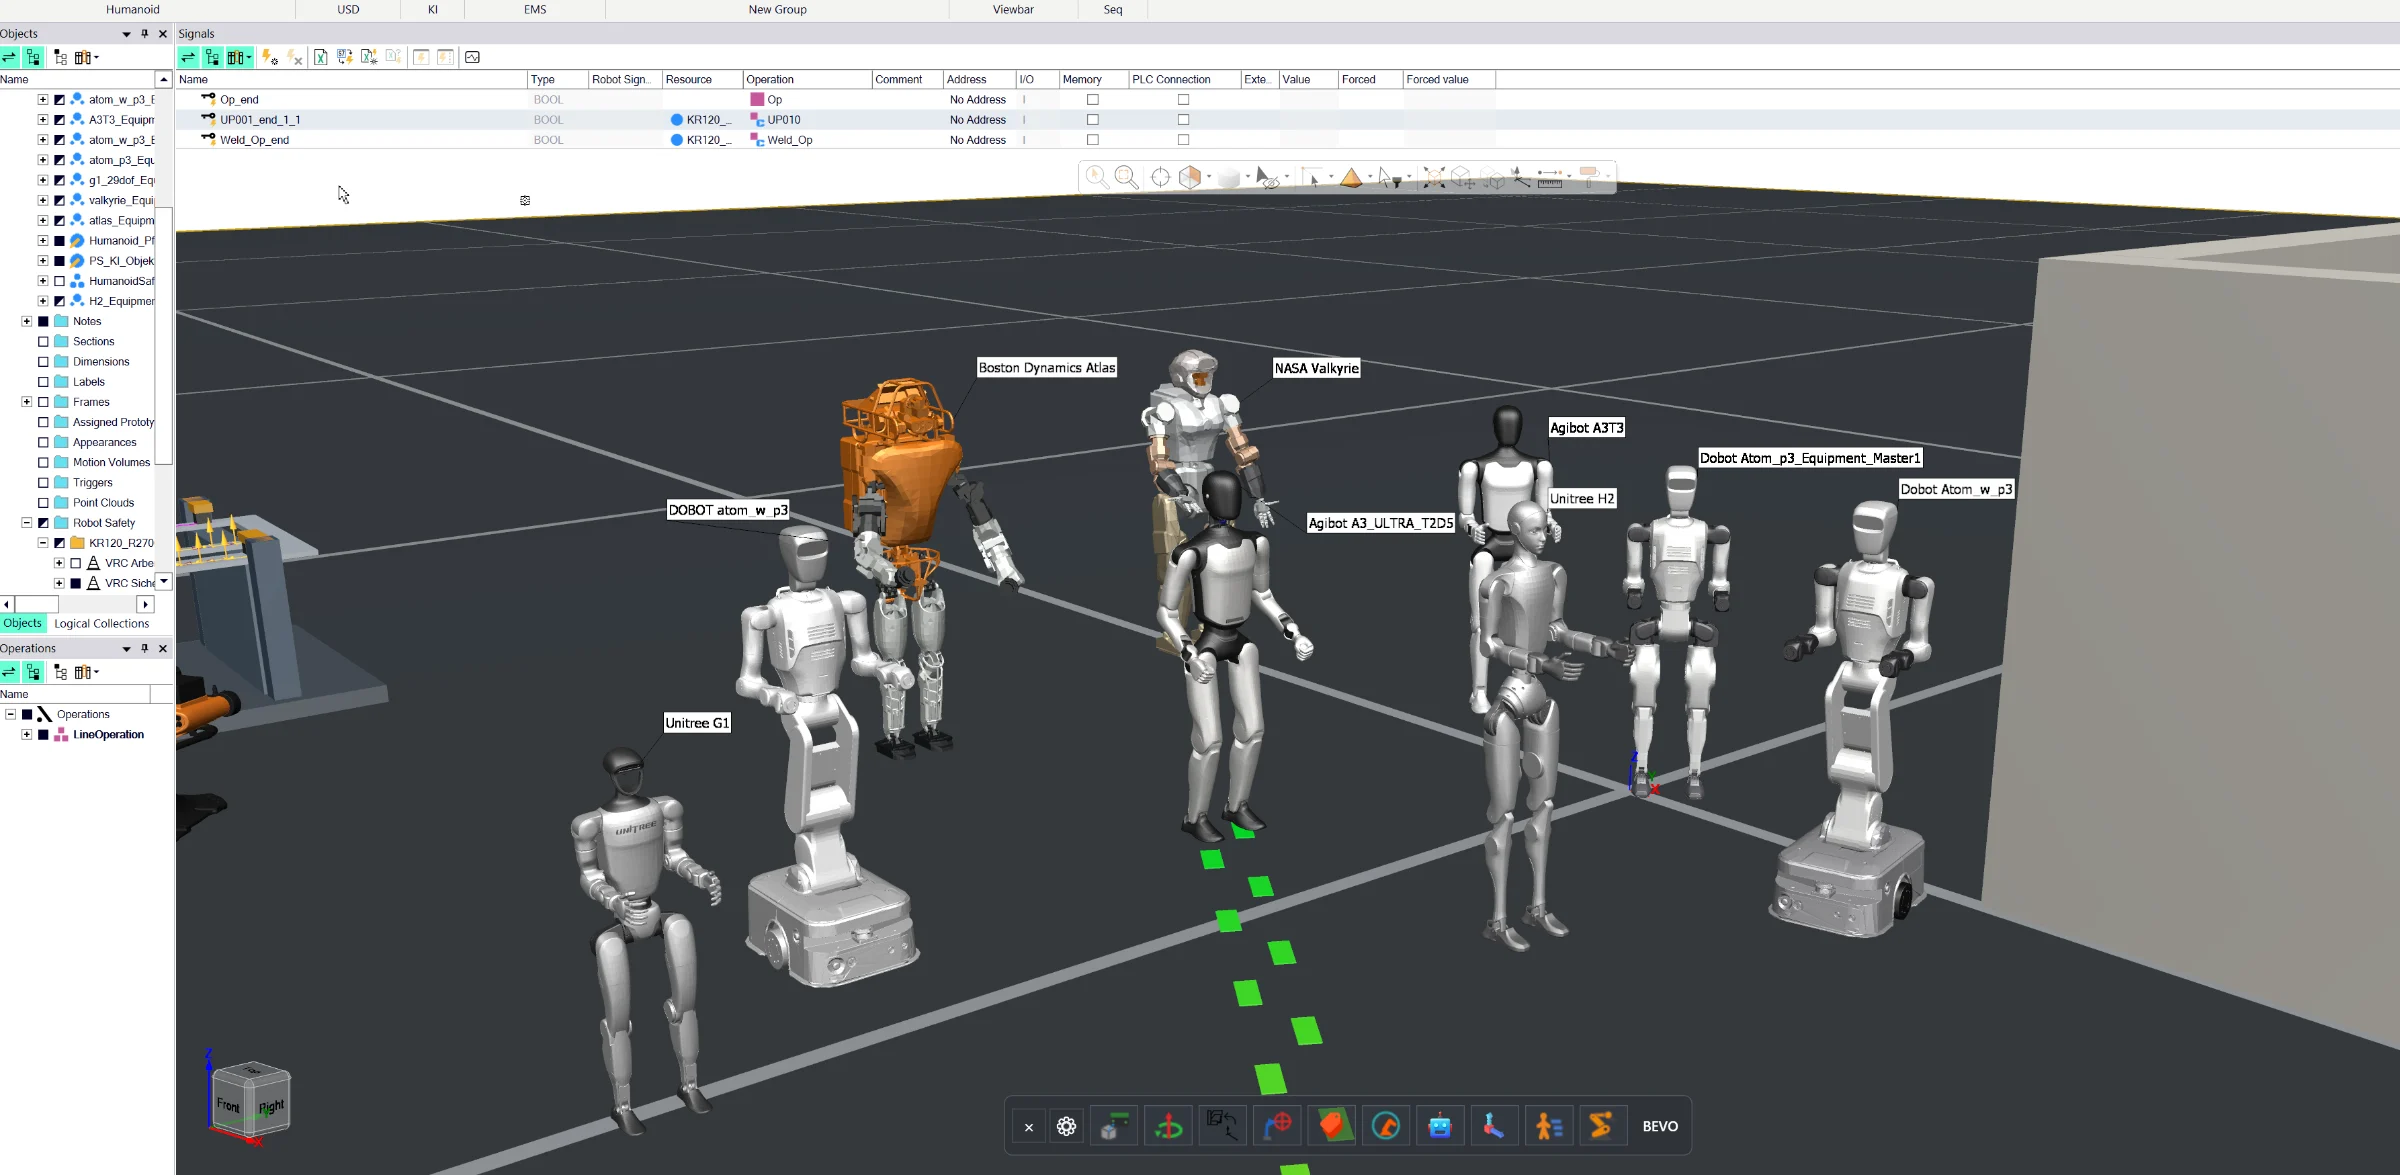Collapse the Robot Safety node
The image size is (2400, 1175).
[x=27, y=523]
